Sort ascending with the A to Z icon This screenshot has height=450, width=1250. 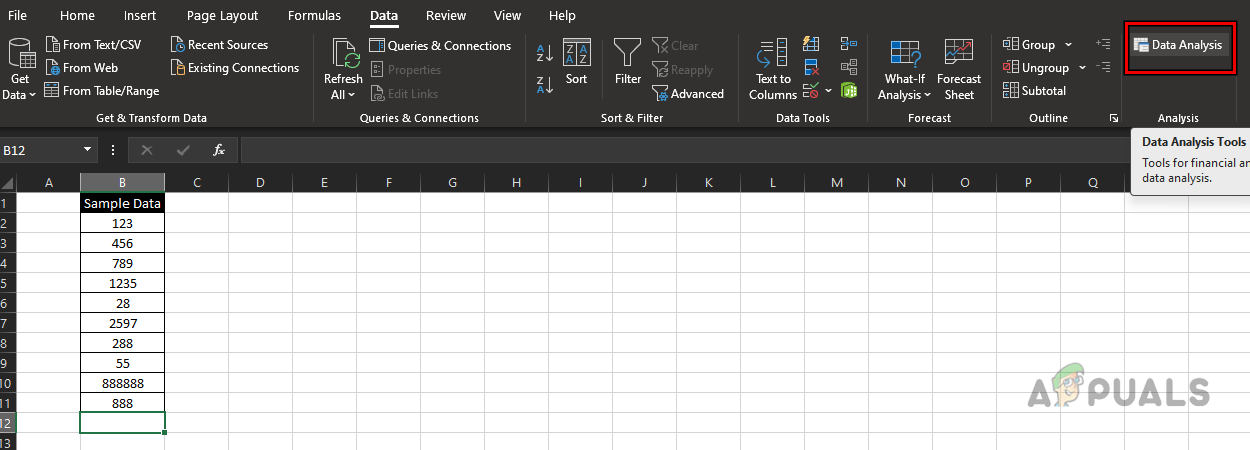pos(545,53)
